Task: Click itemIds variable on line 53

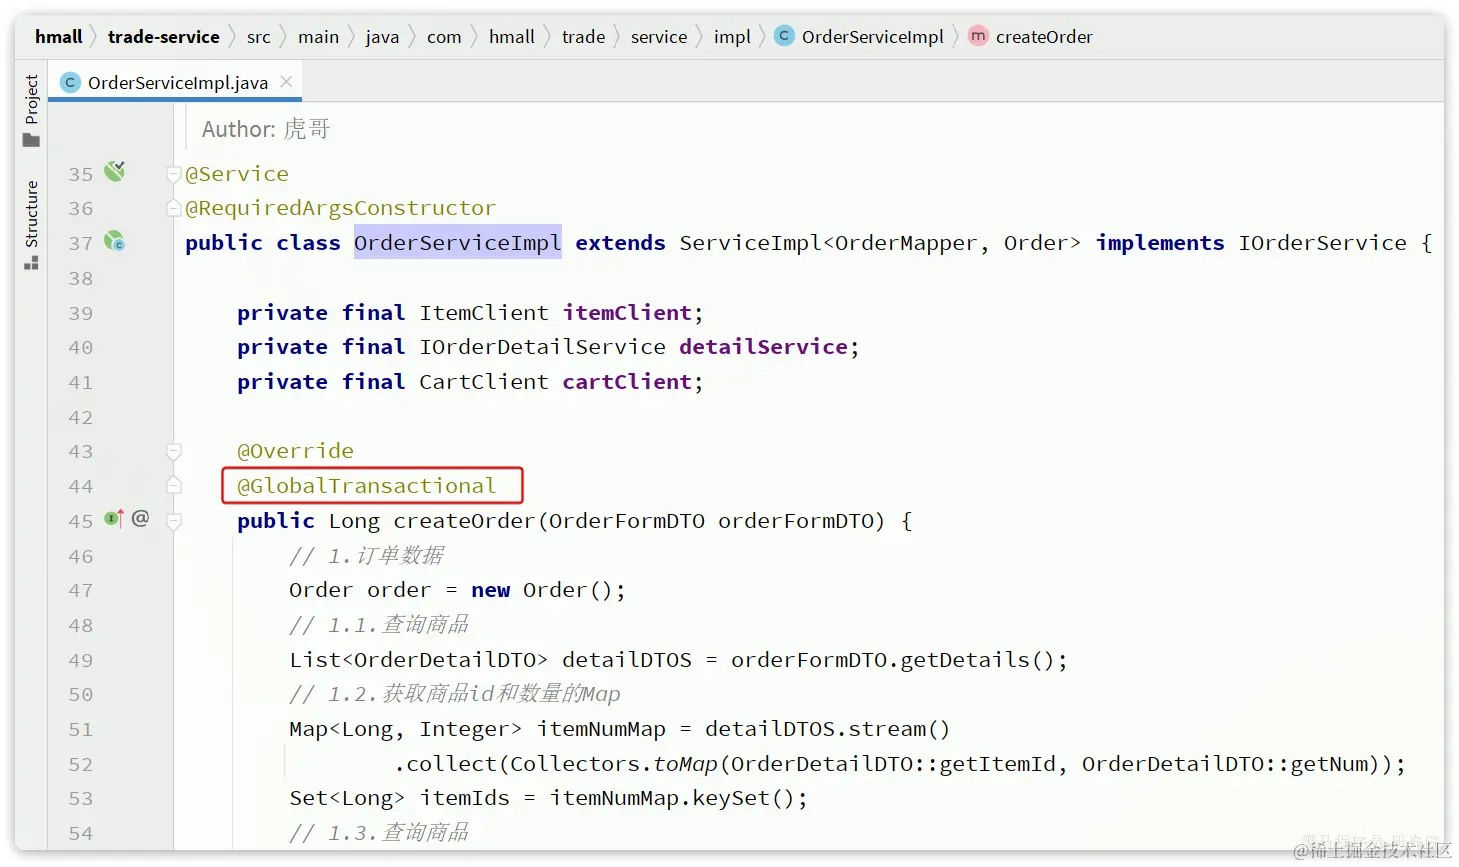Action: point(464,798)
